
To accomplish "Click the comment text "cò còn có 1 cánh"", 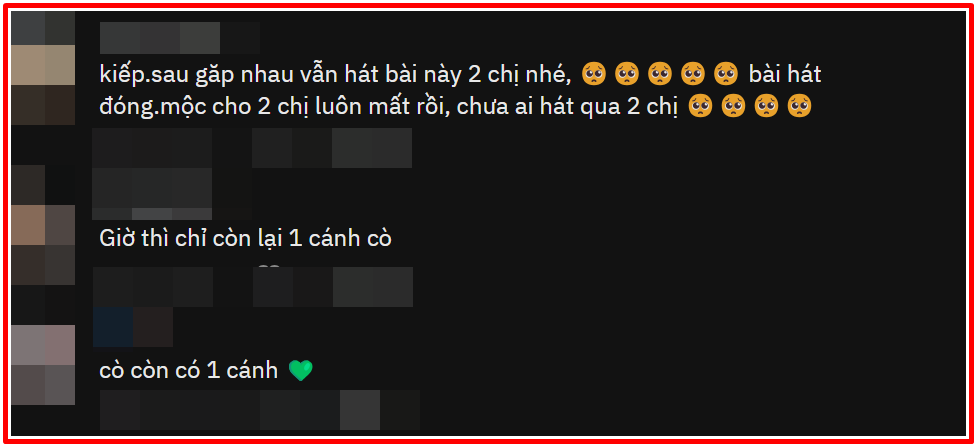I will (189, 371).
